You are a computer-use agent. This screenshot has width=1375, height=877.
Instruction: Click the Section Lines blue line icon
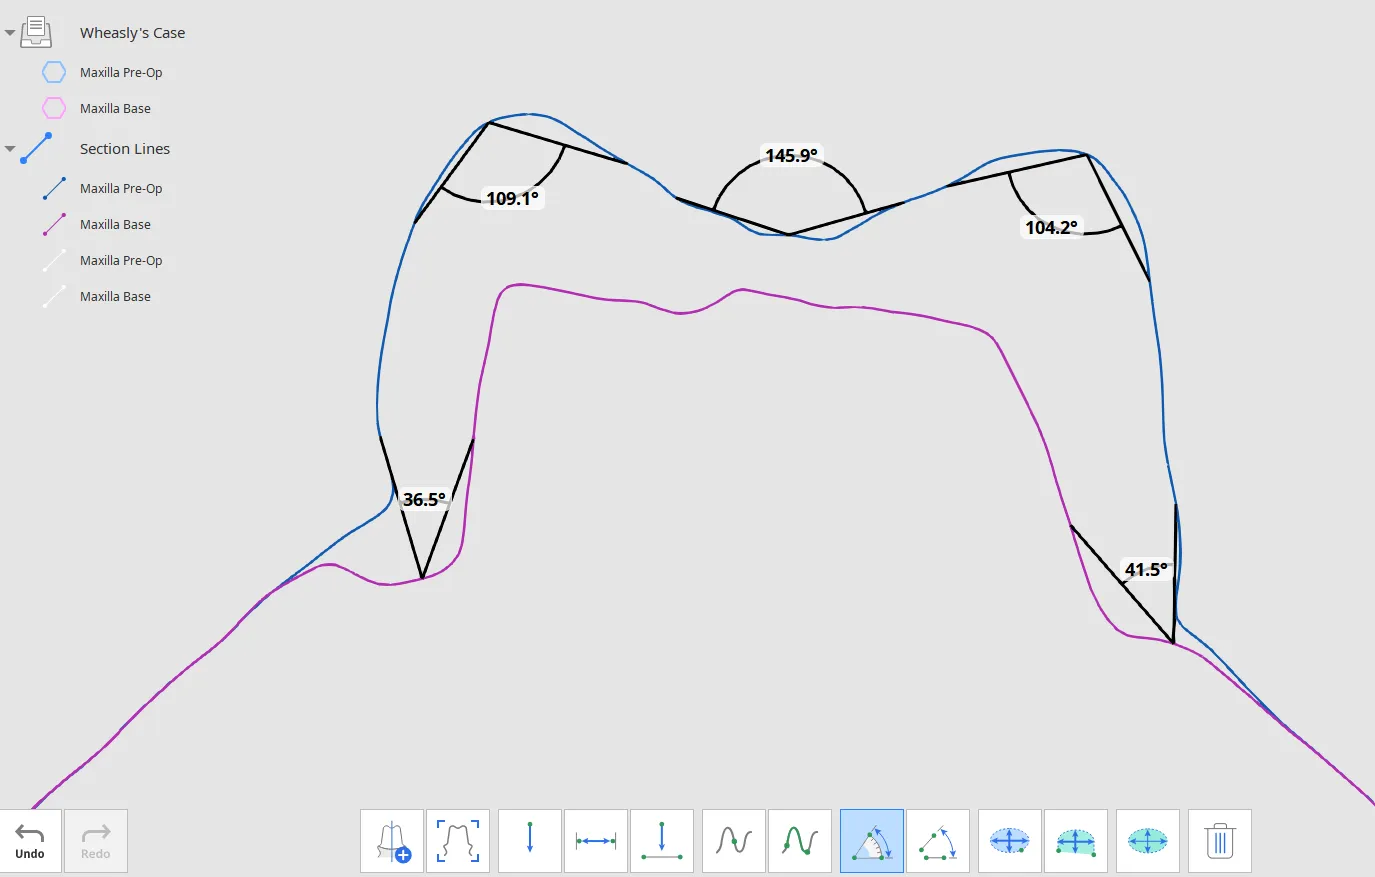coord(36,148)
